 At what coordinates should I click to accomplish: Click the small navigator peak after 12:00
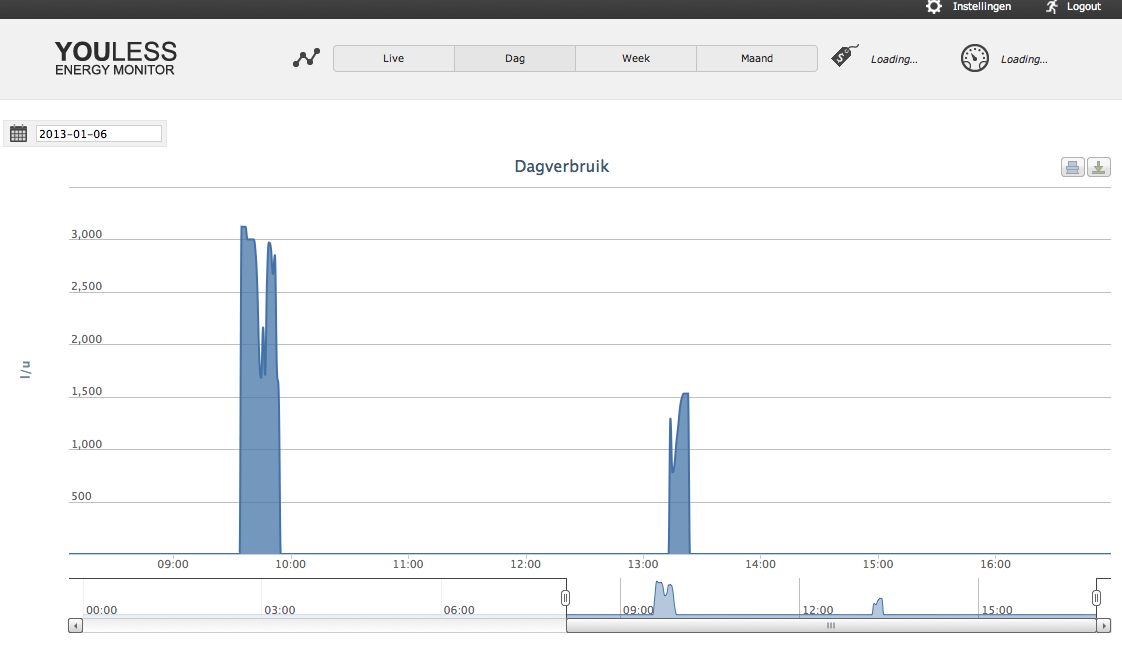[x=878, y=607]
